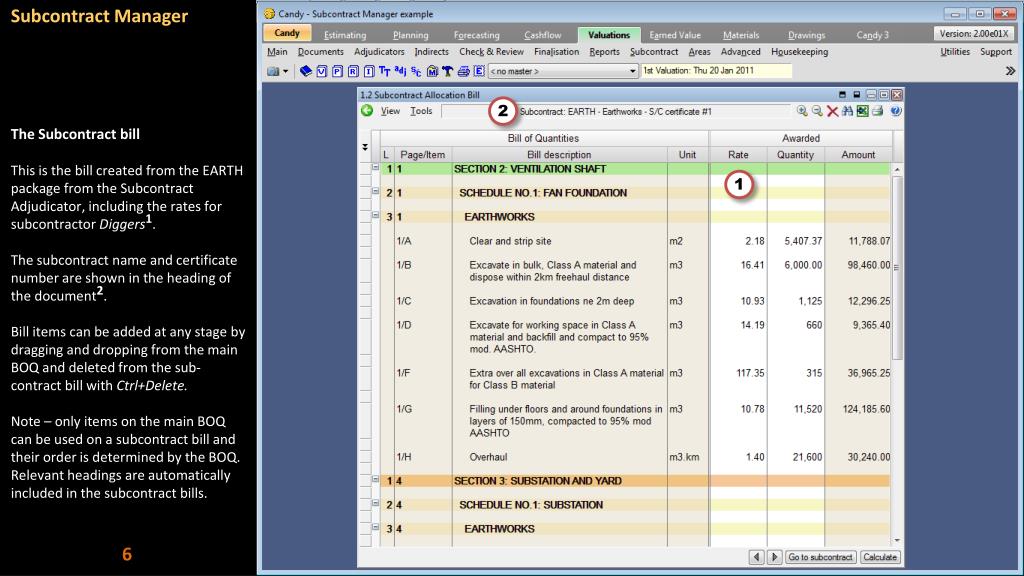The image size is (1024, 576).
Task: Click the toolbar overflow chevron at far right
Action: coord(1010,71)
